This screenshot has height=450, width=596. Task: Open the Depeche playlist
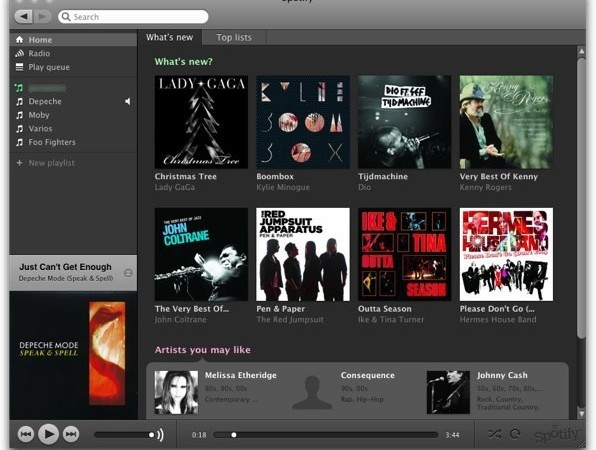(73, 101)
